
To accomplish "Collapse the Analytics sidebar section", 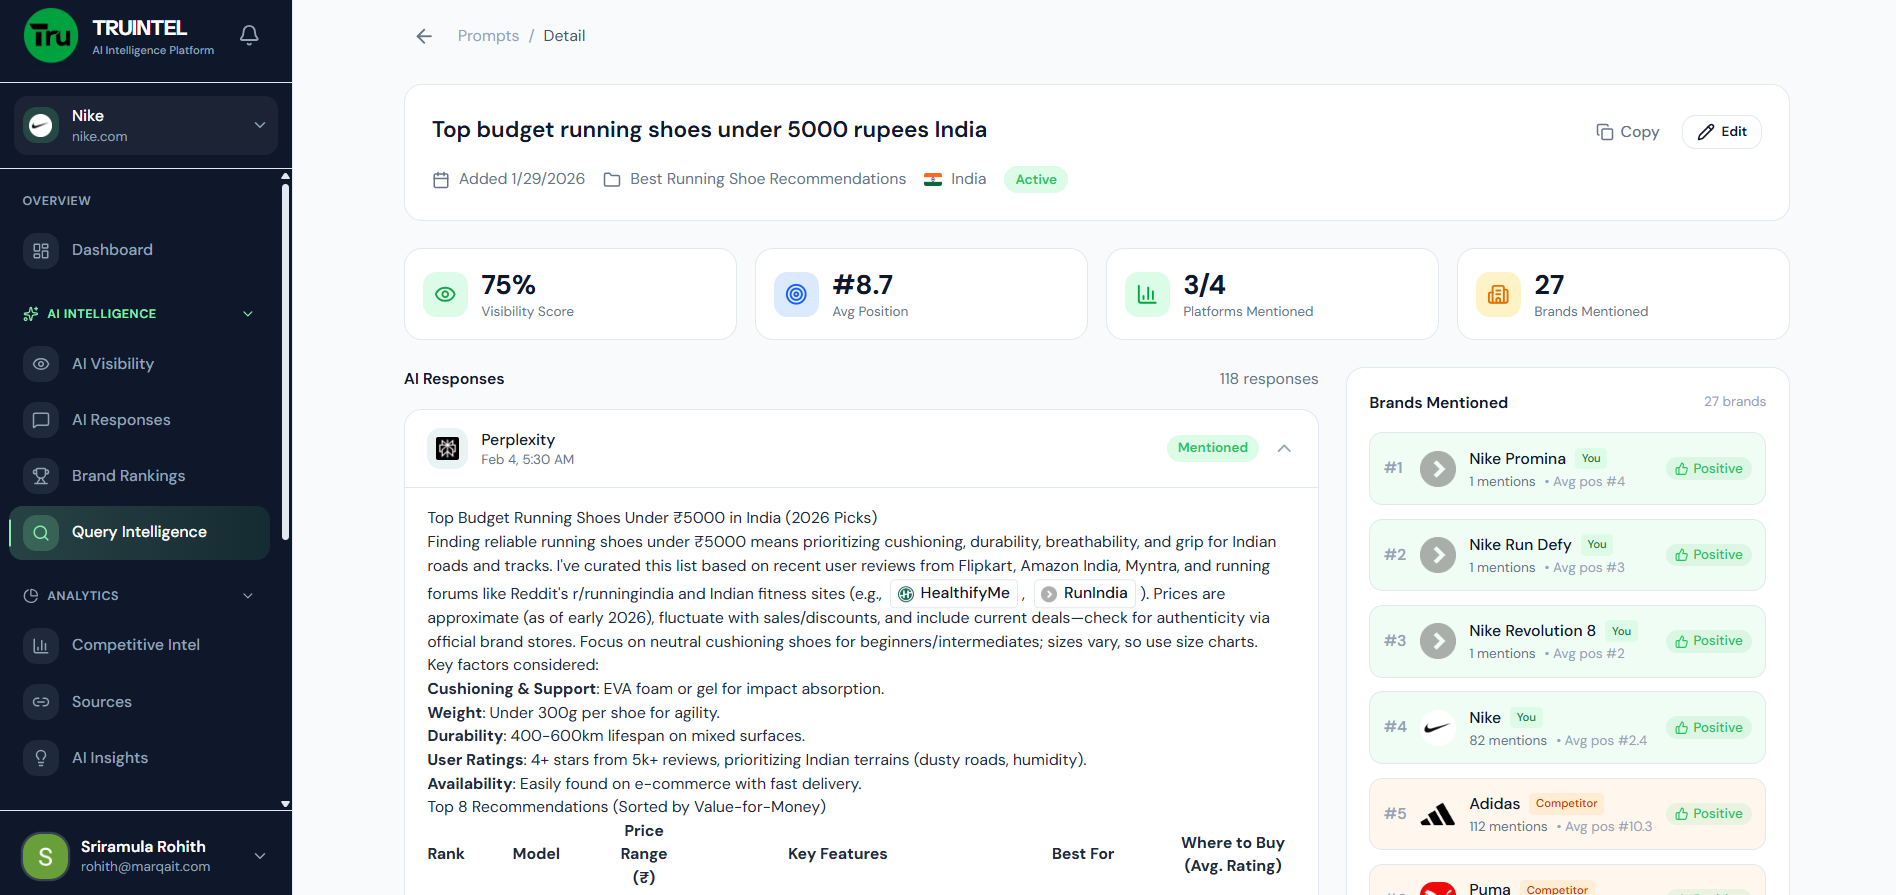I will coord(248,596).
